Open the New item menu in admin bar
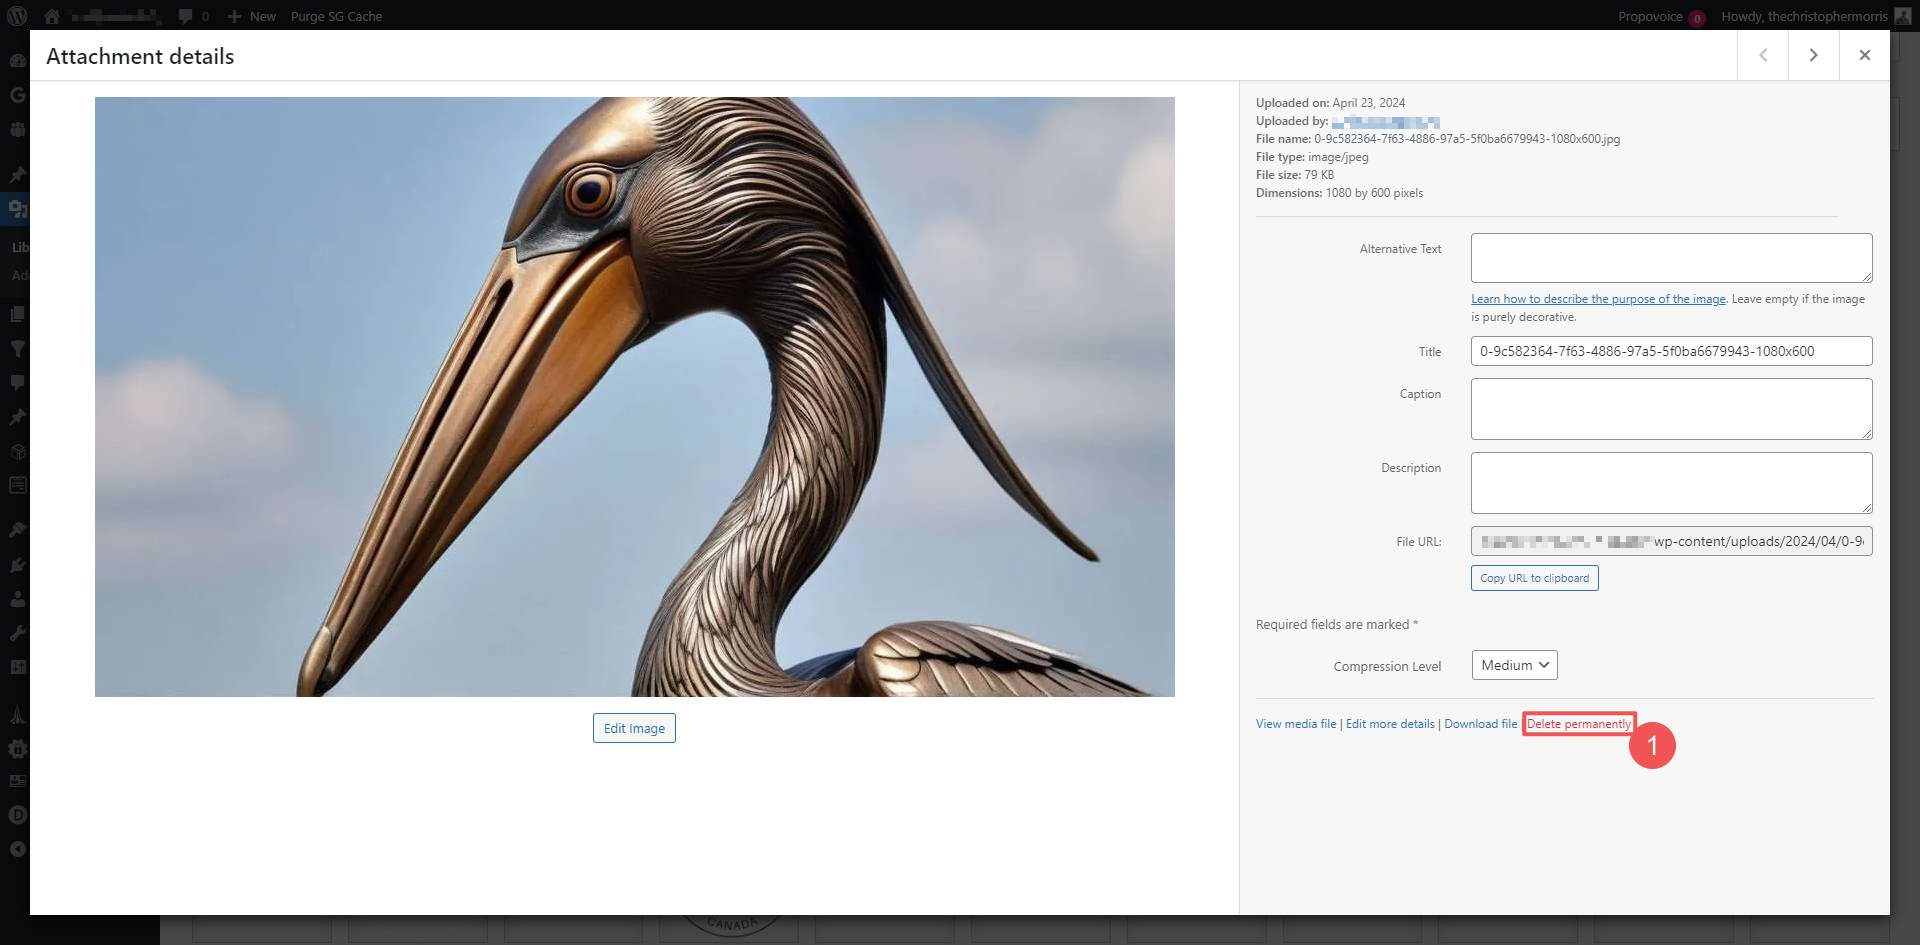1920x945 pixels. [x=252, y=16]
